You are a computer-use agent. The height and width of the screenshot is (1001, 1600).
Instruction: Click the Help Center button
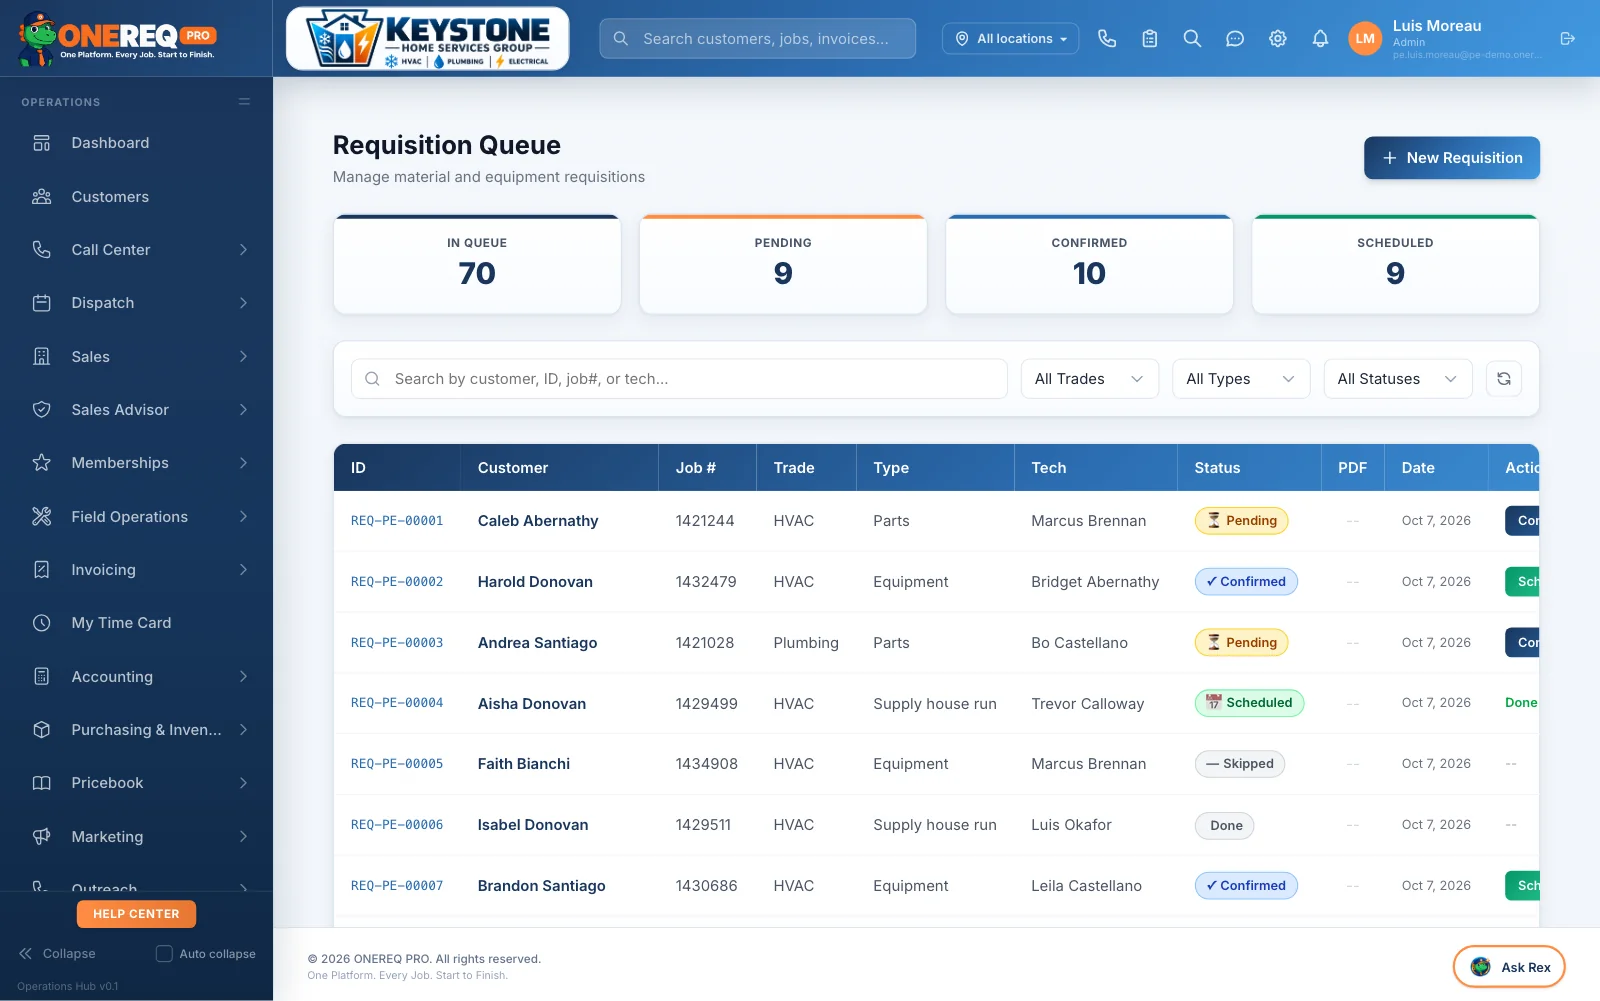(x=136, y=914)
